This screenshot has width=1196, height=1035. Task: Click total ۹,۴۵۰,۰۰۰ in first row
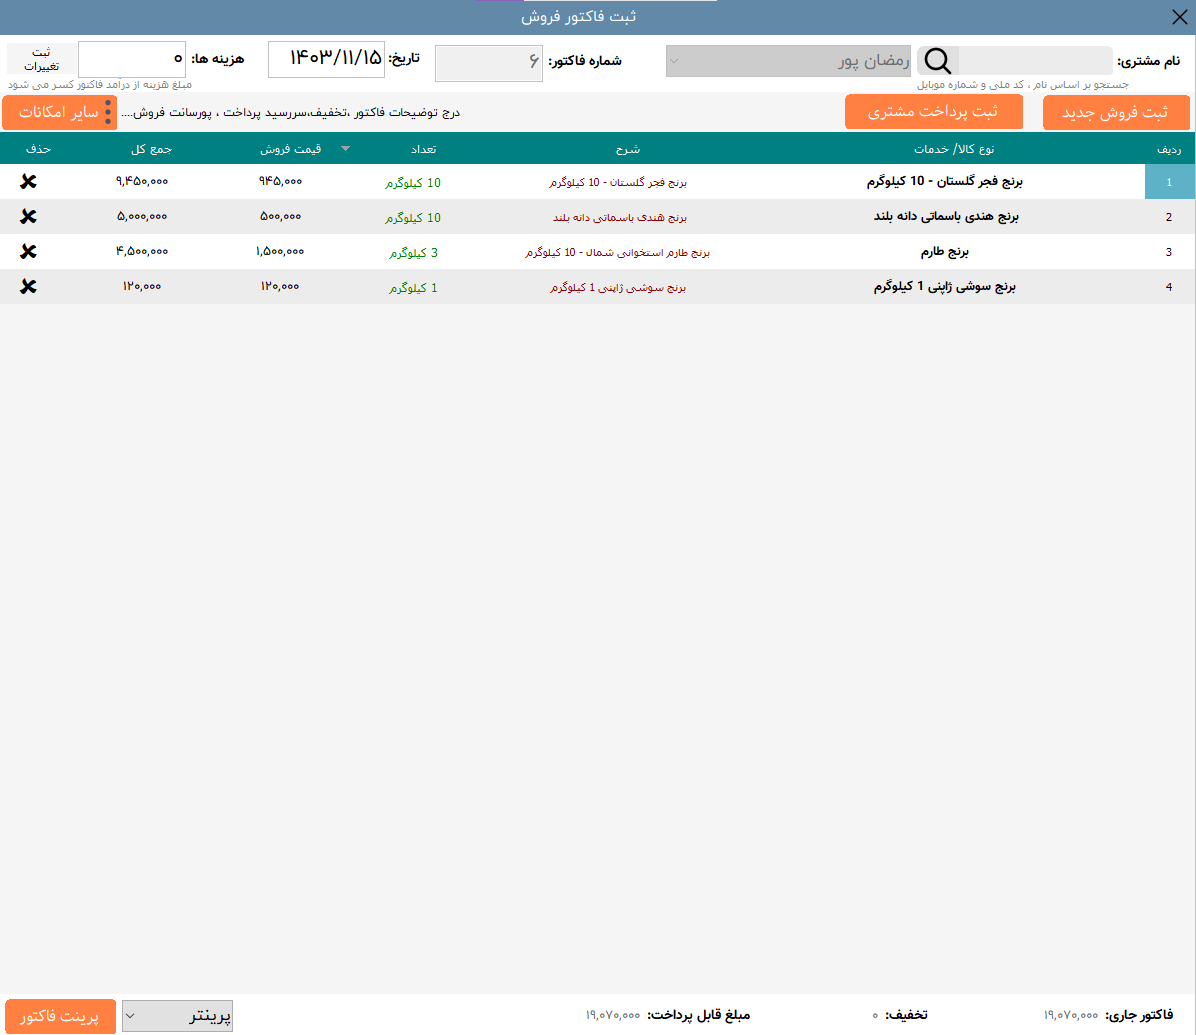pos(142,182)
